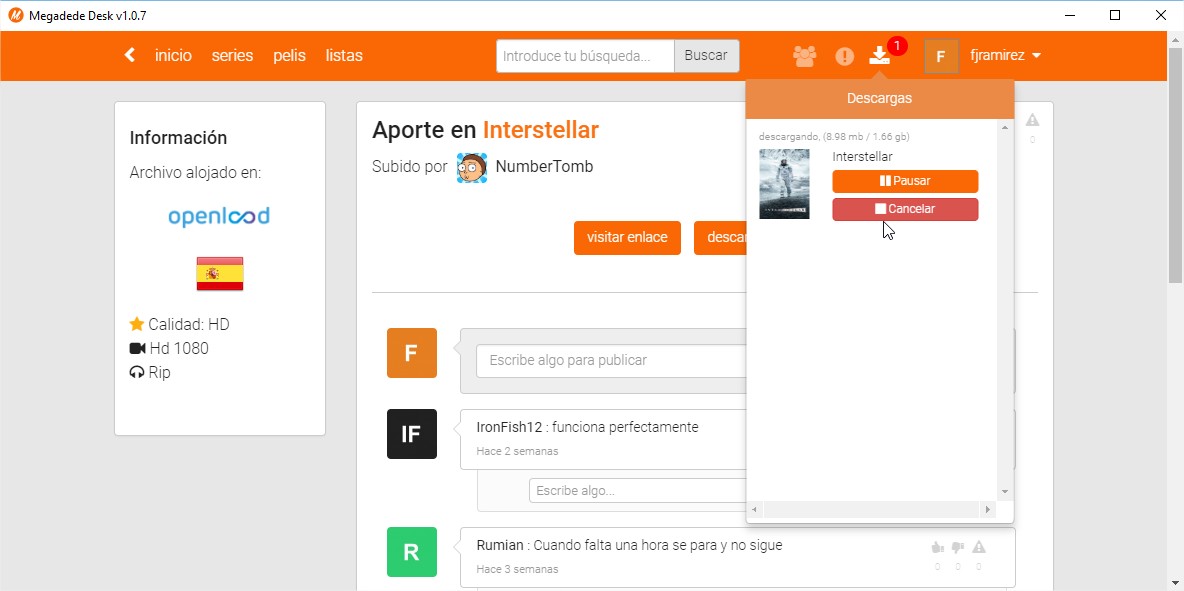Viewport: 1184px width, 591px height.
Task: Click the 'Interstellar' title in downloads panel
Action: pyautogui.click(x=862, y=157)
